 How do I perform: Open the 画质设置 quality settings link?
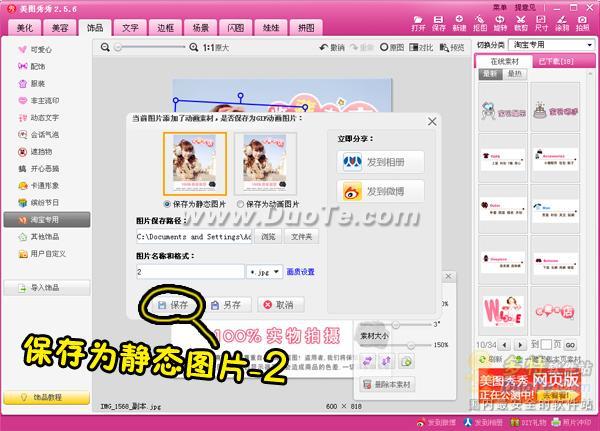[x=301, y=271]
